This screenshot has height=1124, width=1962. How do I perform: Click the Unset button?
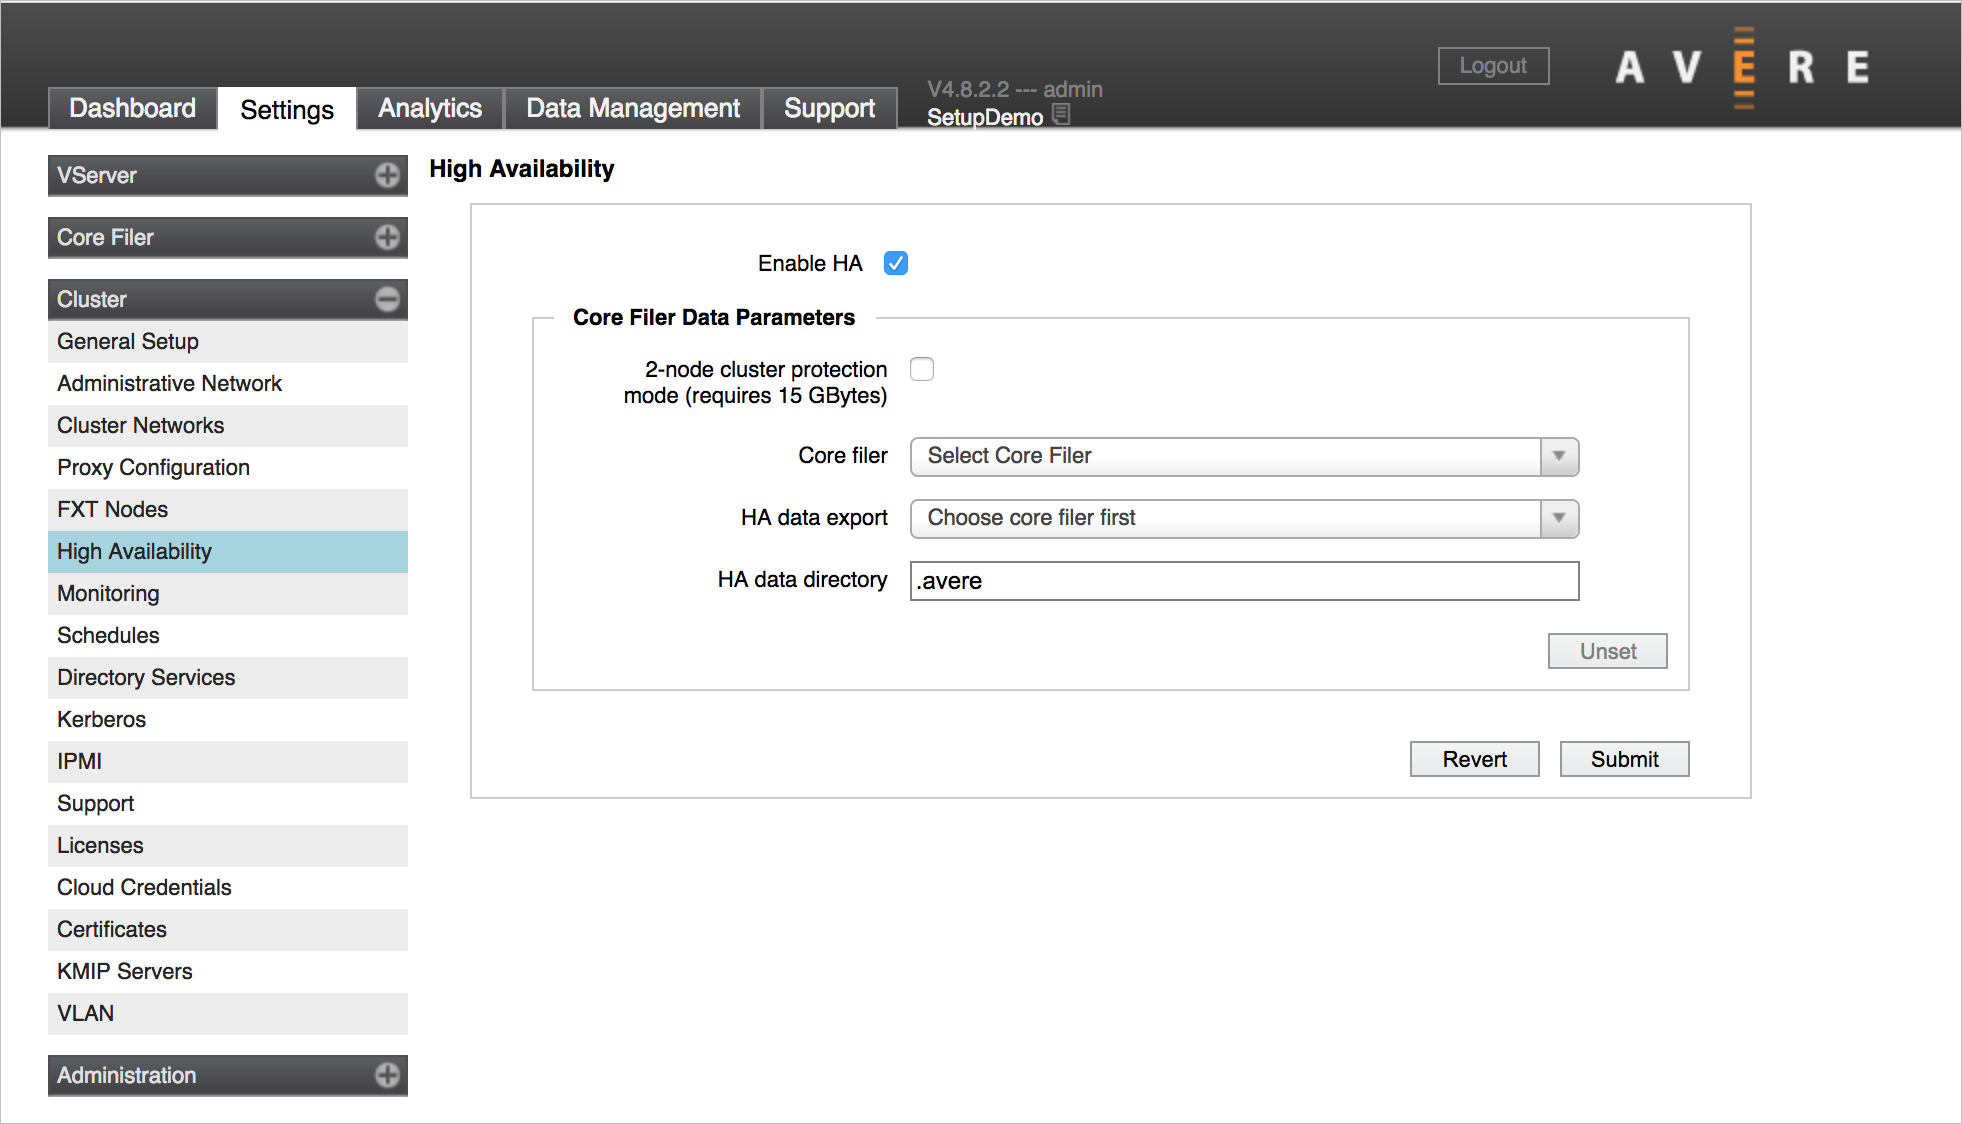pyautogui.click(x=1608, y=651)
